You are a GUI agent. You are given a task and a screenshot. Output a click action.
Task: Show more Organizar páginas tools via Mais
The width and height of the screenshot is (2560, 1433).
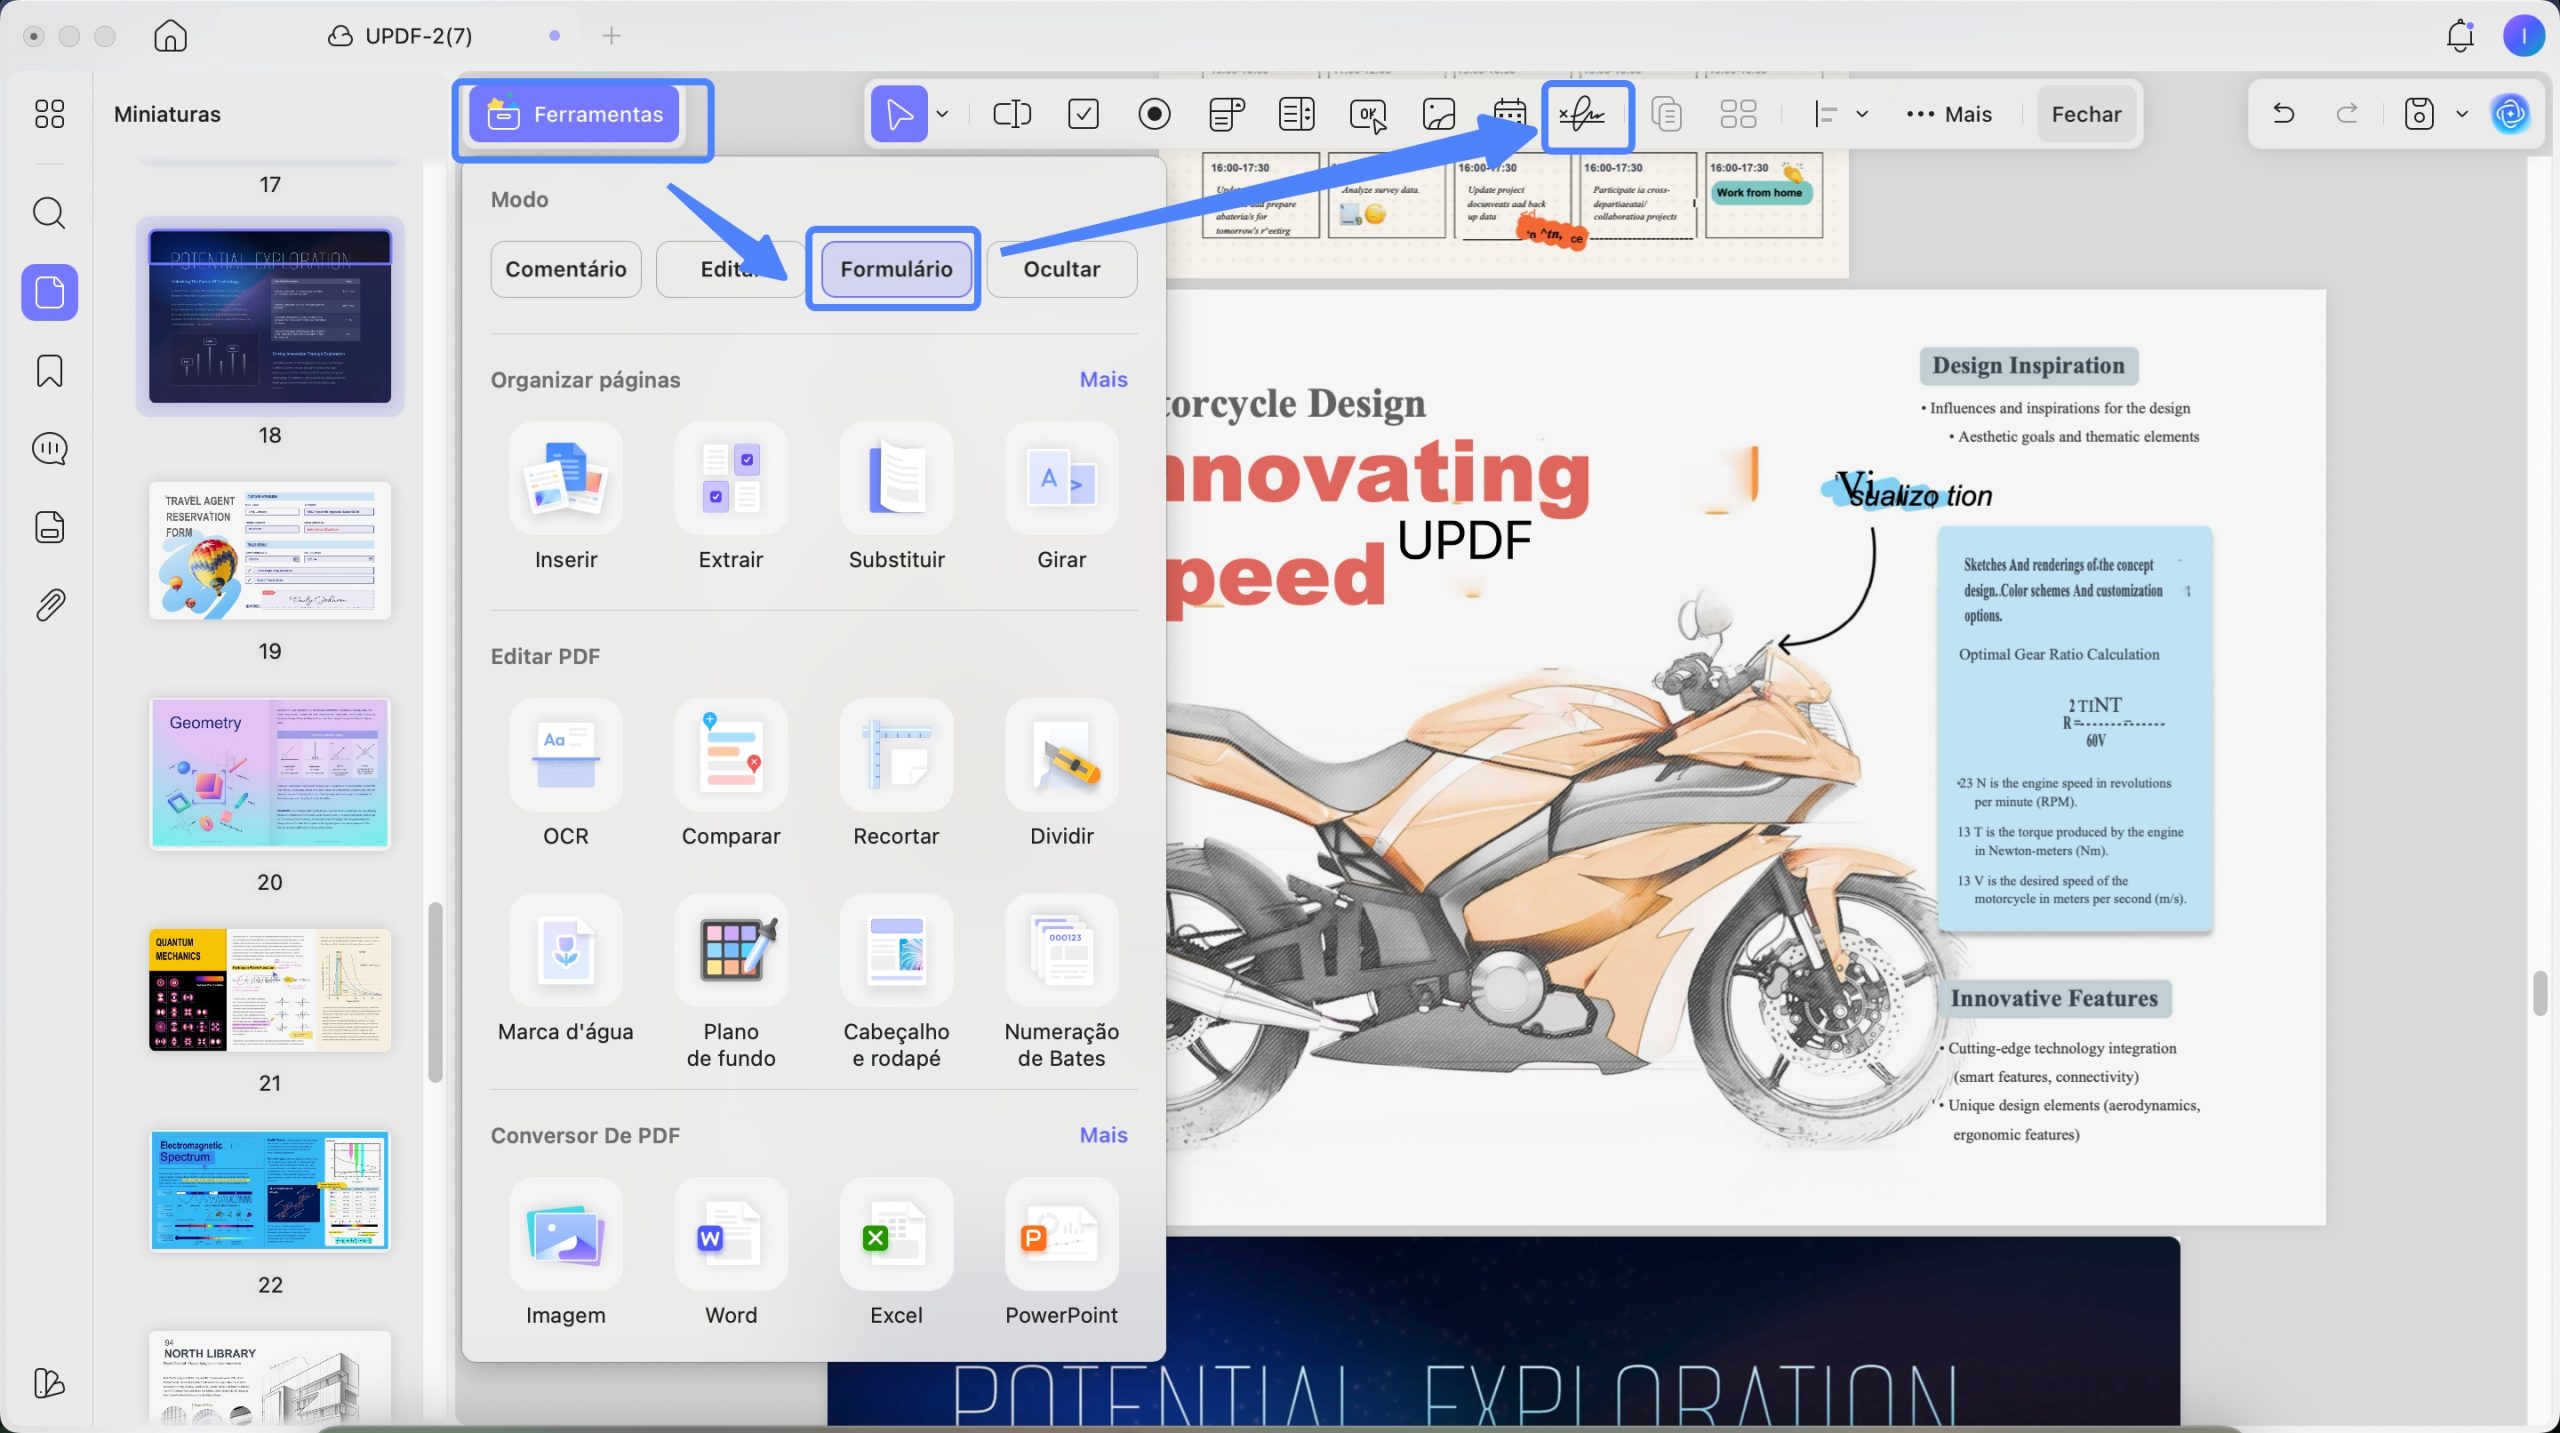coord(1103,380)
